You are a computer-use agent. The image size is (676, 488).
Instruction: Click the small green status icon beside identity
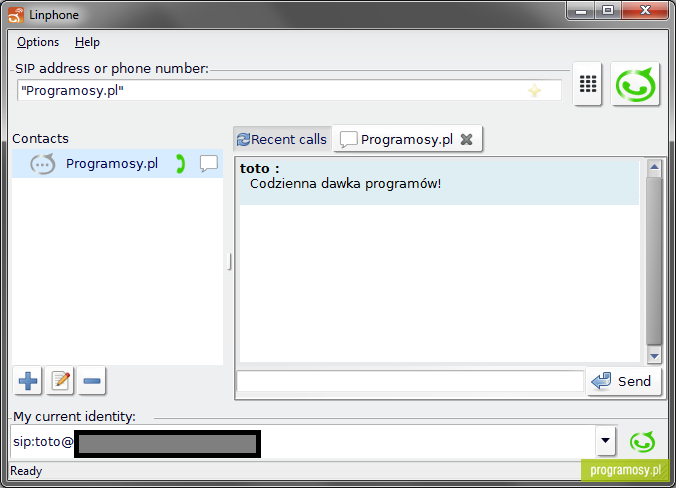coord(642,441)
